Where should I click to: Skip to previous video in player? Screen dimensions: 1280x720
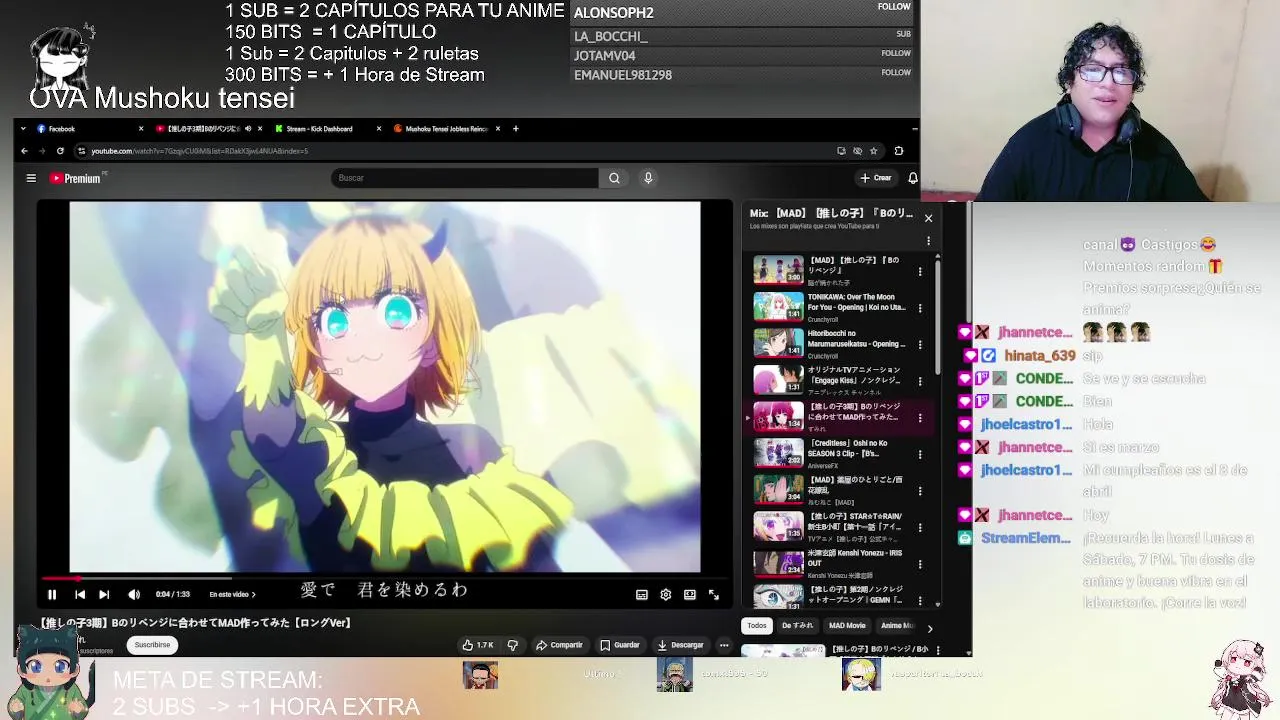[80, 594]
